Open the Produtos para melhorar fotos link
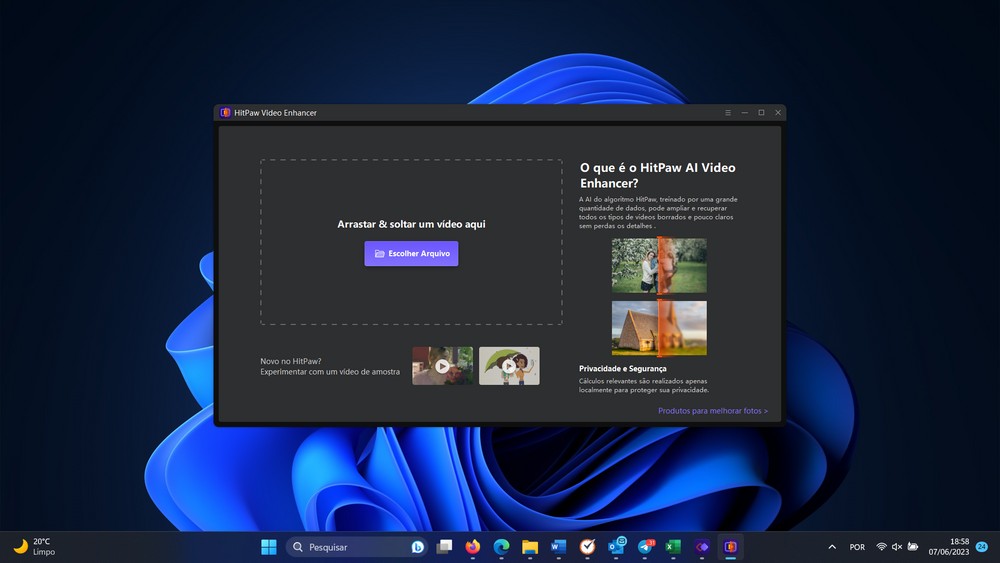This screenshot has height=563, width=1000. [713, 411]
